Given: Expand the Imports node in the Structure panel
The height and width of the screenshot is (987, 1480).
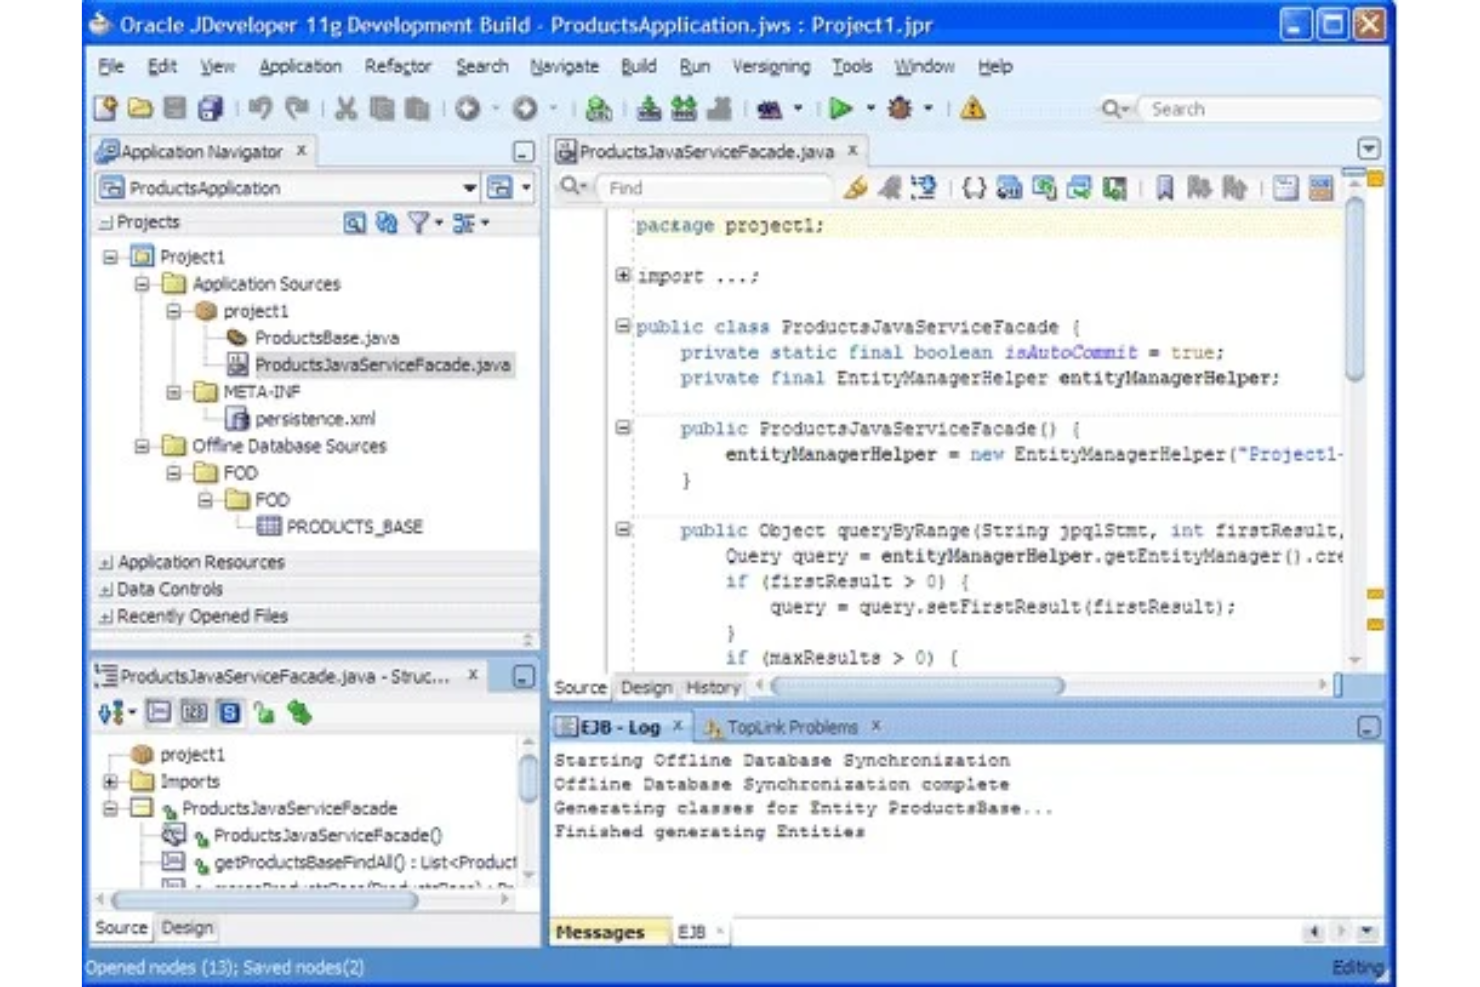Looking at the screenshot, I should (x=110, y=781).
